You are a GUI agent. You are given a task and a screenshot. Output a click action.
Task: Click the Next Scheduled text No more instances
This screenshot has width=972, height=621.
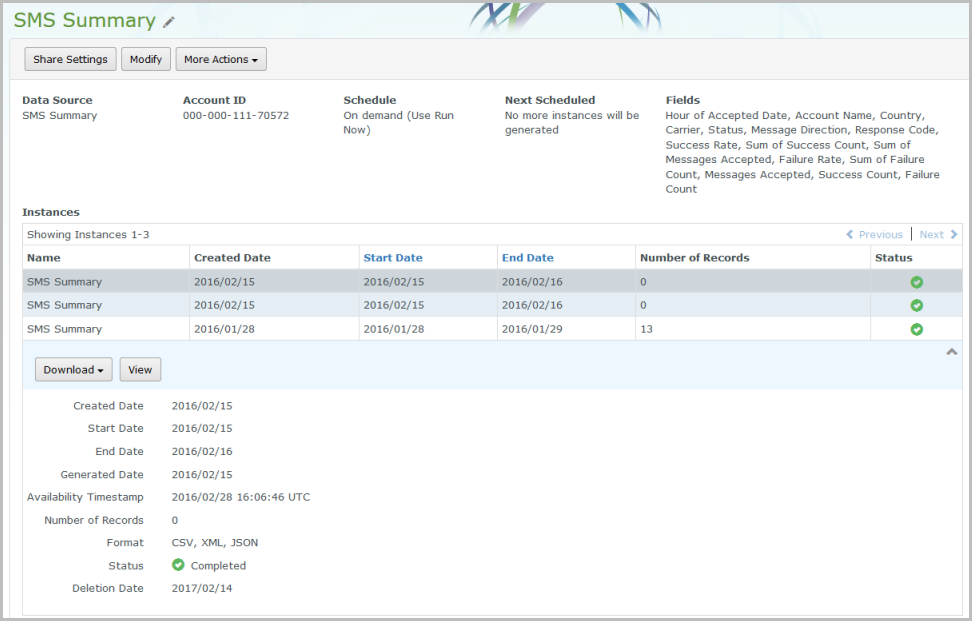[572, 123]
